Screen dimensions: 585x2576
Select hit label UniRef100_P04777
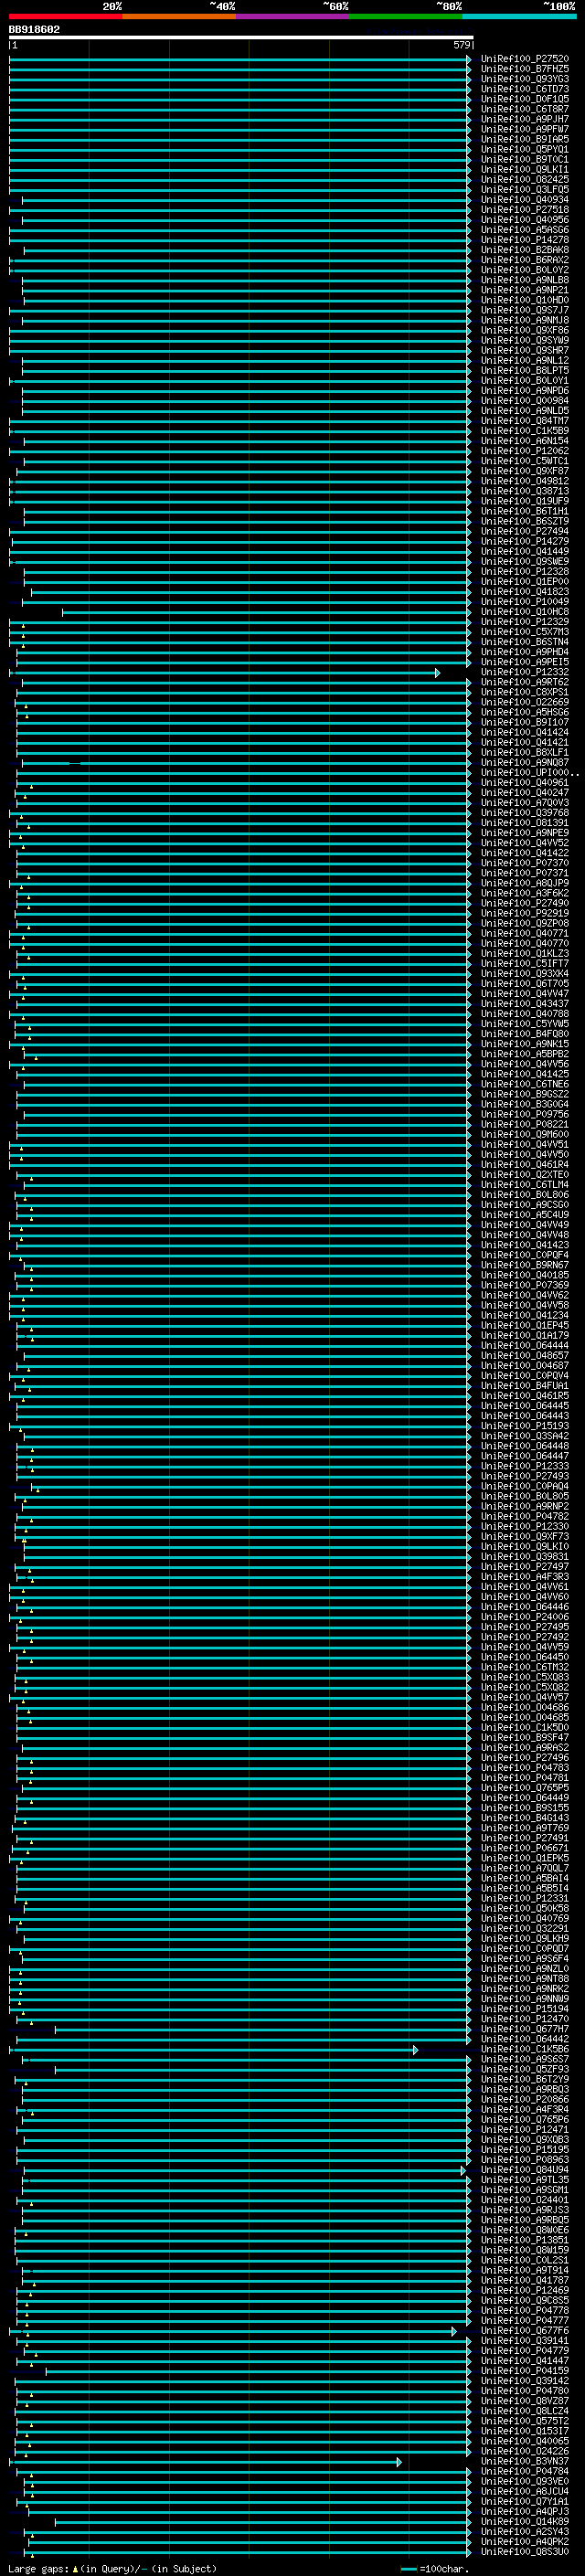click(x=525, y=2321)
